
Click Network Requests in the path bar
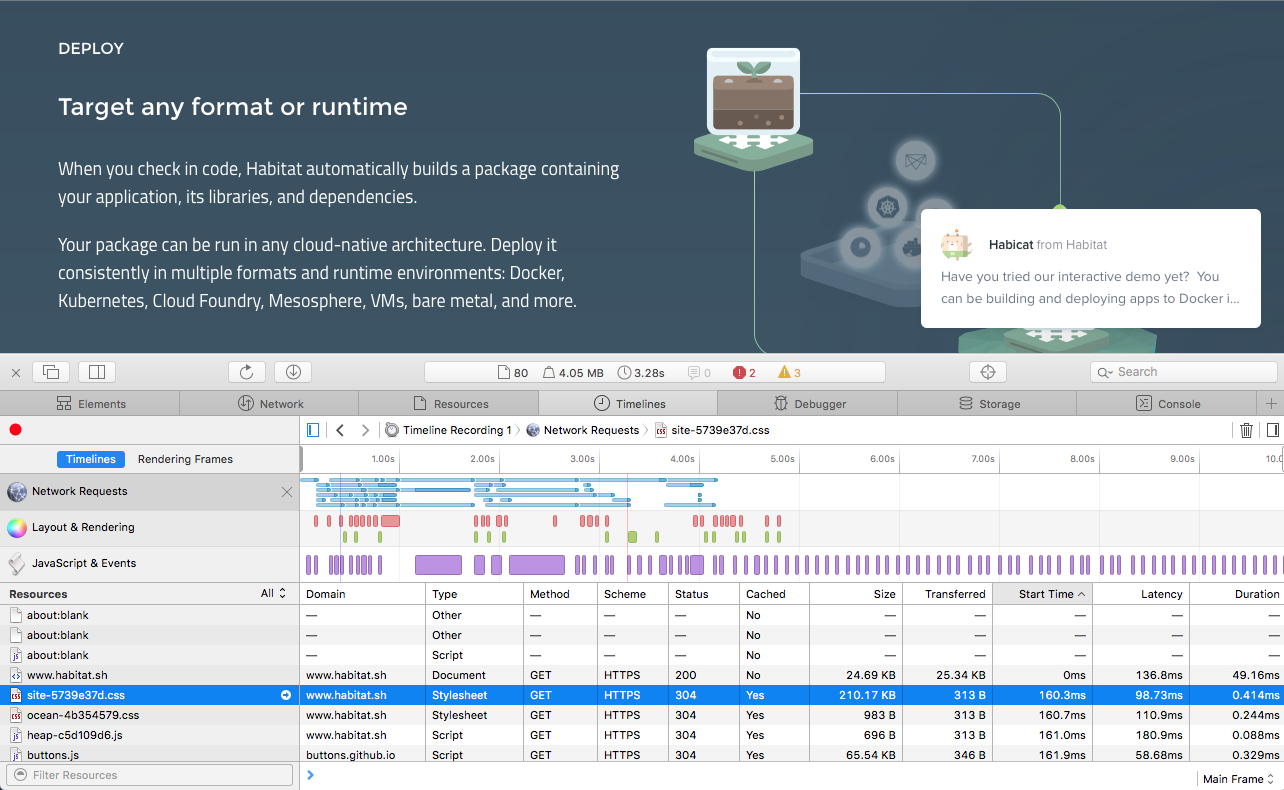(x=582, y=430)
